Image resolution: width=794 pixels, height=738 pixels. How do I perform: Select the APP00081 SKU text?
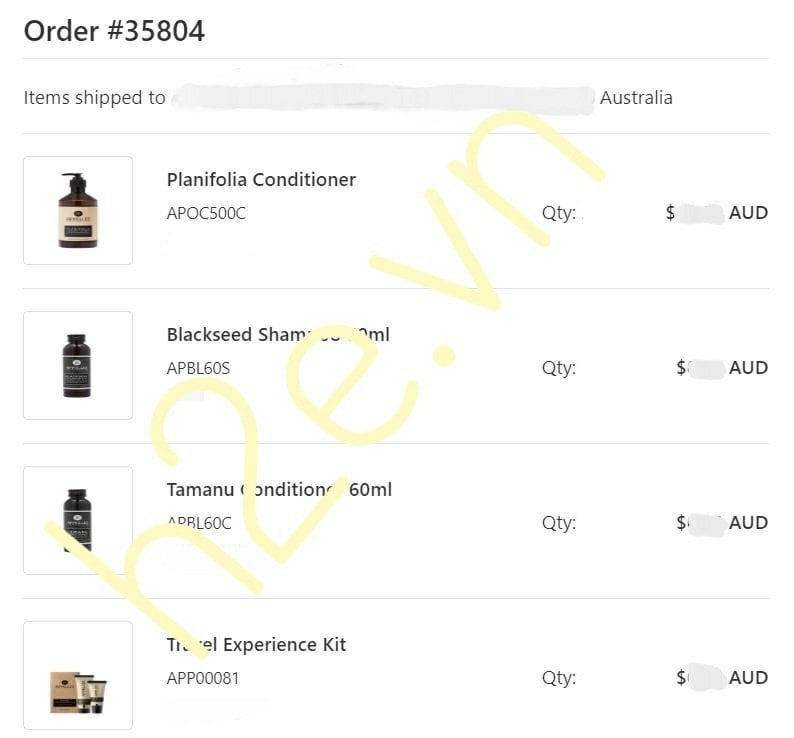203,678
